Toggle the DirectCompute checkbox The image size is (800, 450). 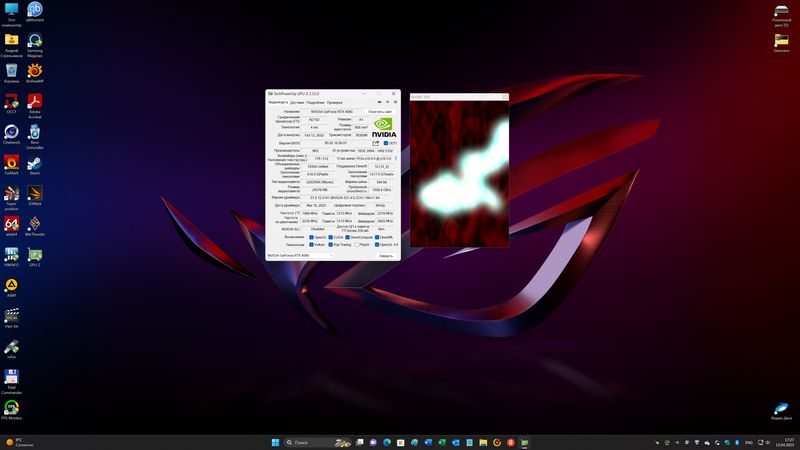(347, 237)
